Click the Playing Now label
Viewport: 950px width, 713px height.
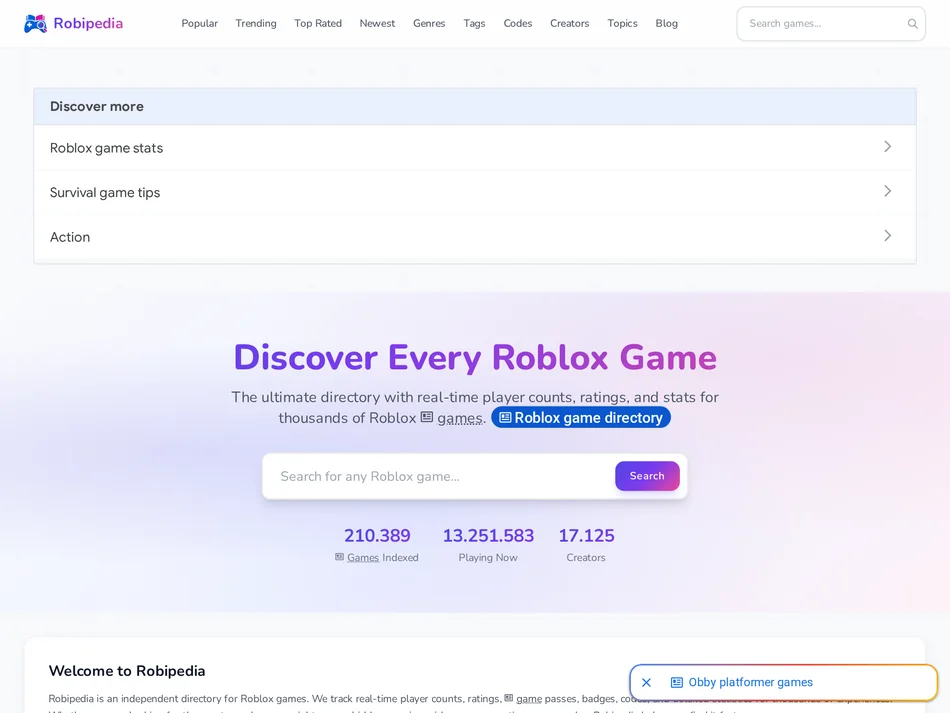click(x=488, y=557)
